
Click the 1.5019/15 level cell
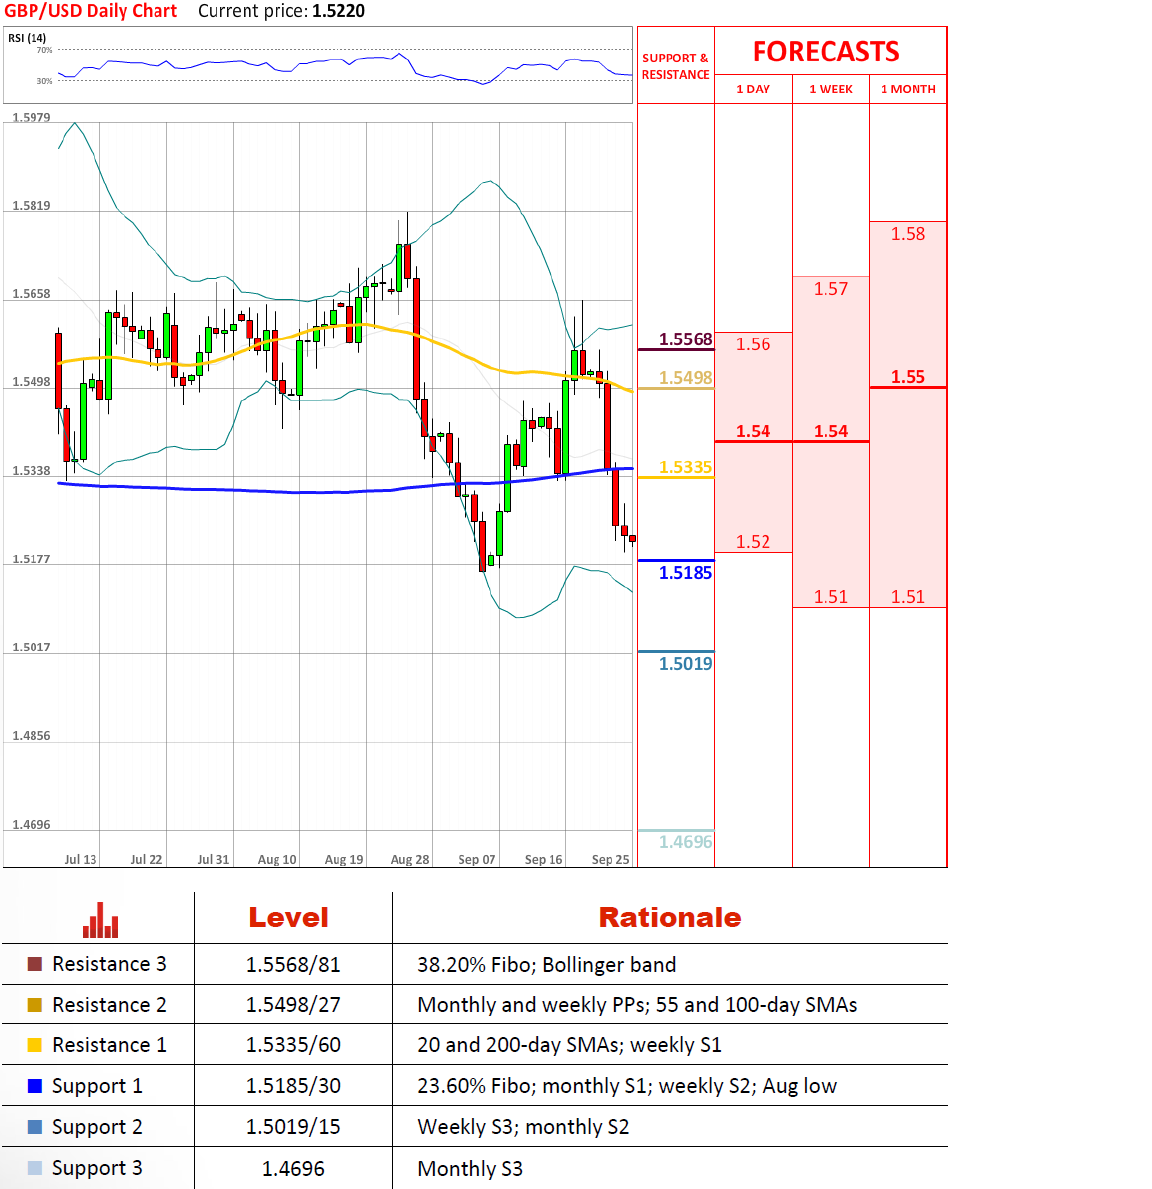pos(293,1127)
